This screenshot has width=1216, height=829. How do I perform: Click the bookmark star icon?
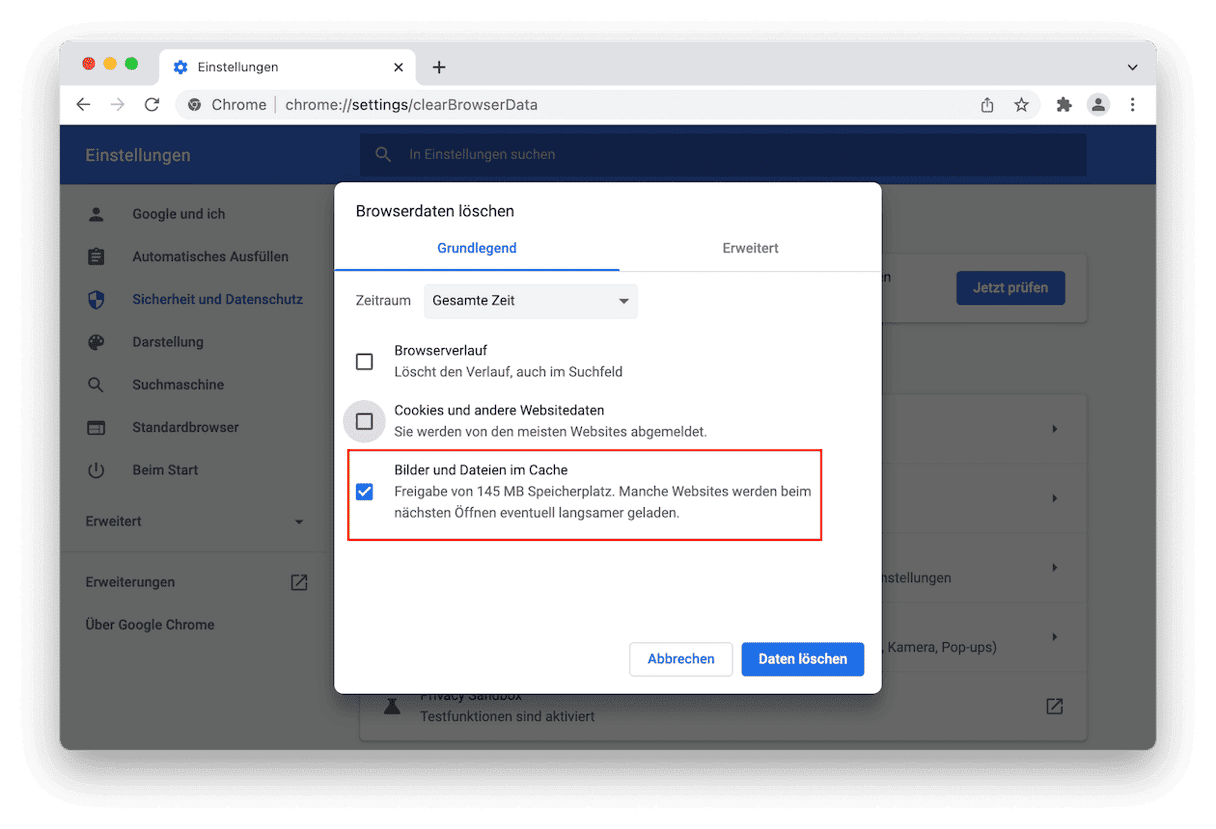coord(1021,105)
